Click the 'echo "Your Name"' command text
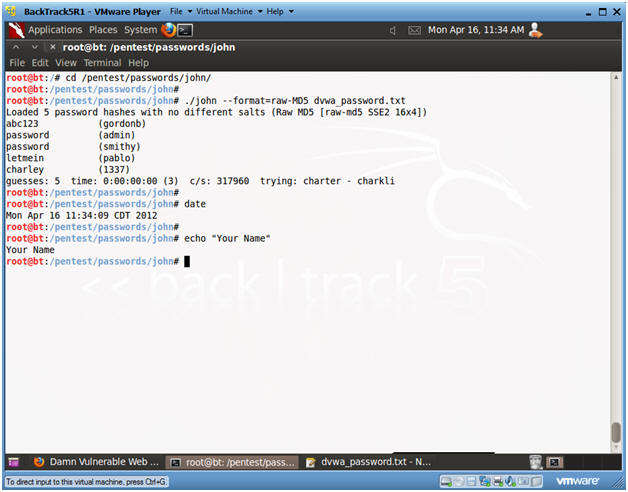 pyautogui.click(x=227, y=238)
